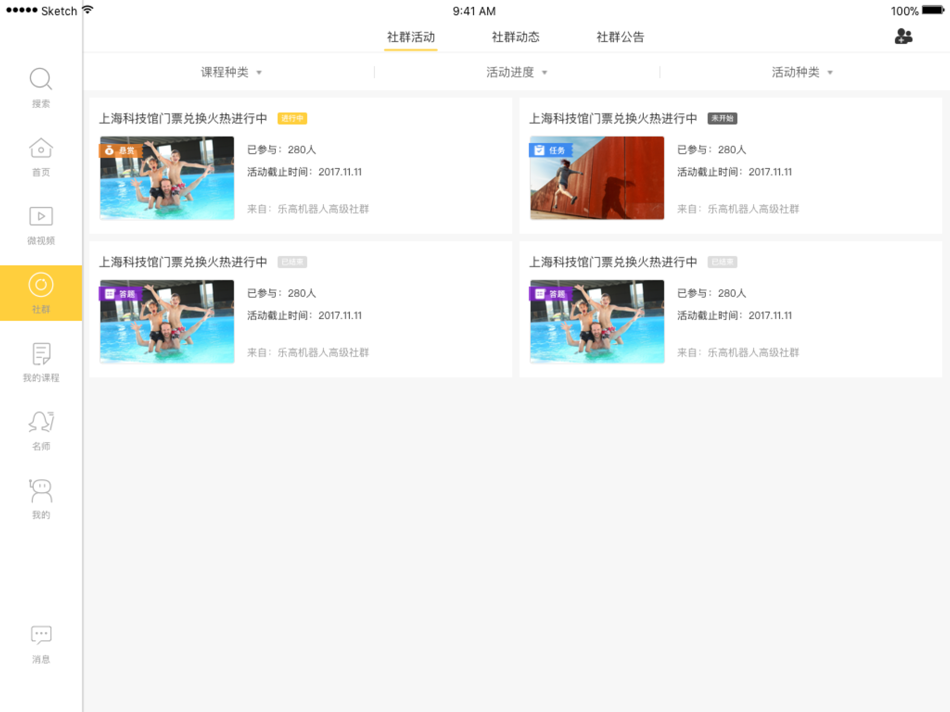Select the highlighted 社群 sidebar item
This screenshot has width=950, height=712.
41,293
